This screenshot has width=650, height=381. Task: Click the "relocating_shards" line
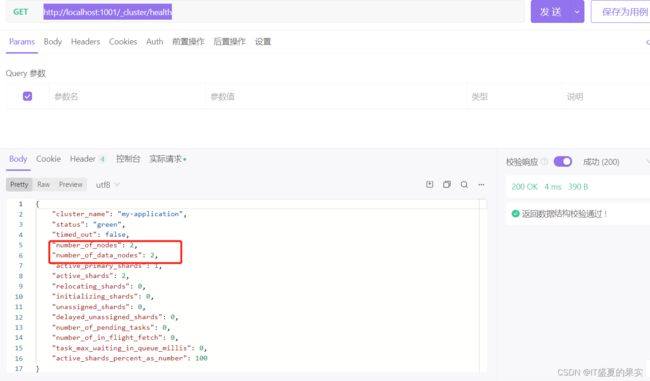coord(99,286)
